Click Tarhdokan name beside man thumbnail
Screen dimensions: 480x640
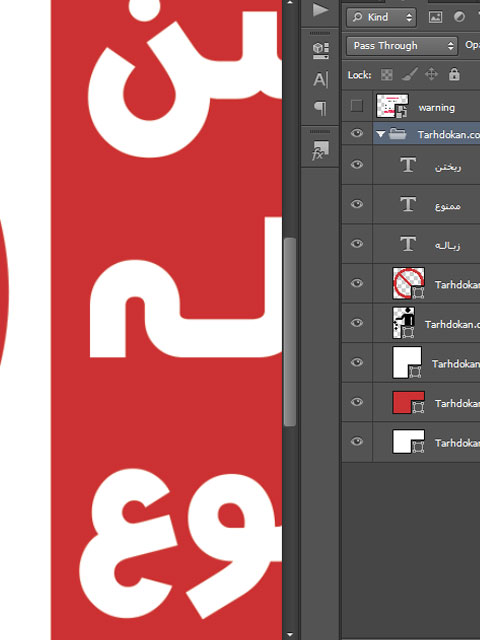point(452,324)
